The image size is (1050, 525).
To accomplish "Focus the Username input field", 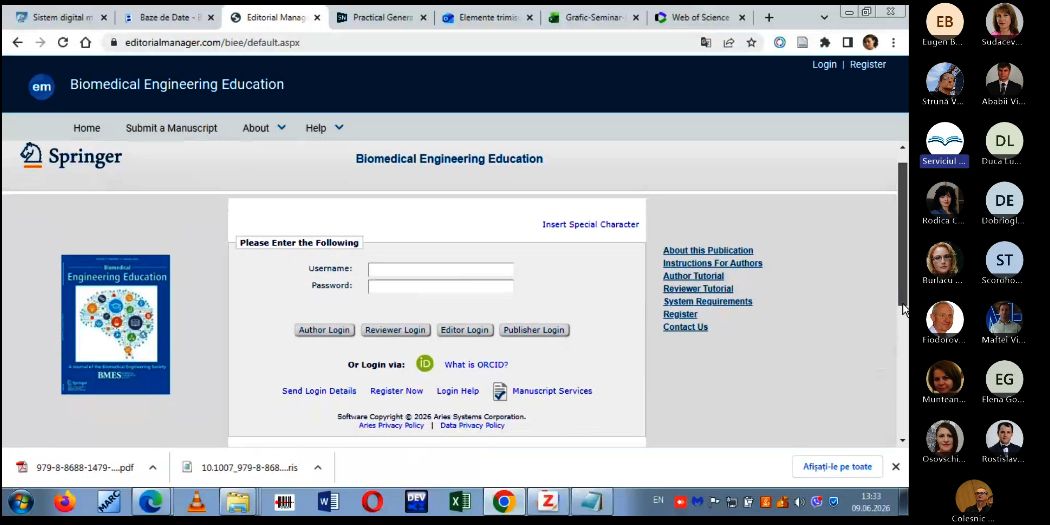I will click(441, 269).
